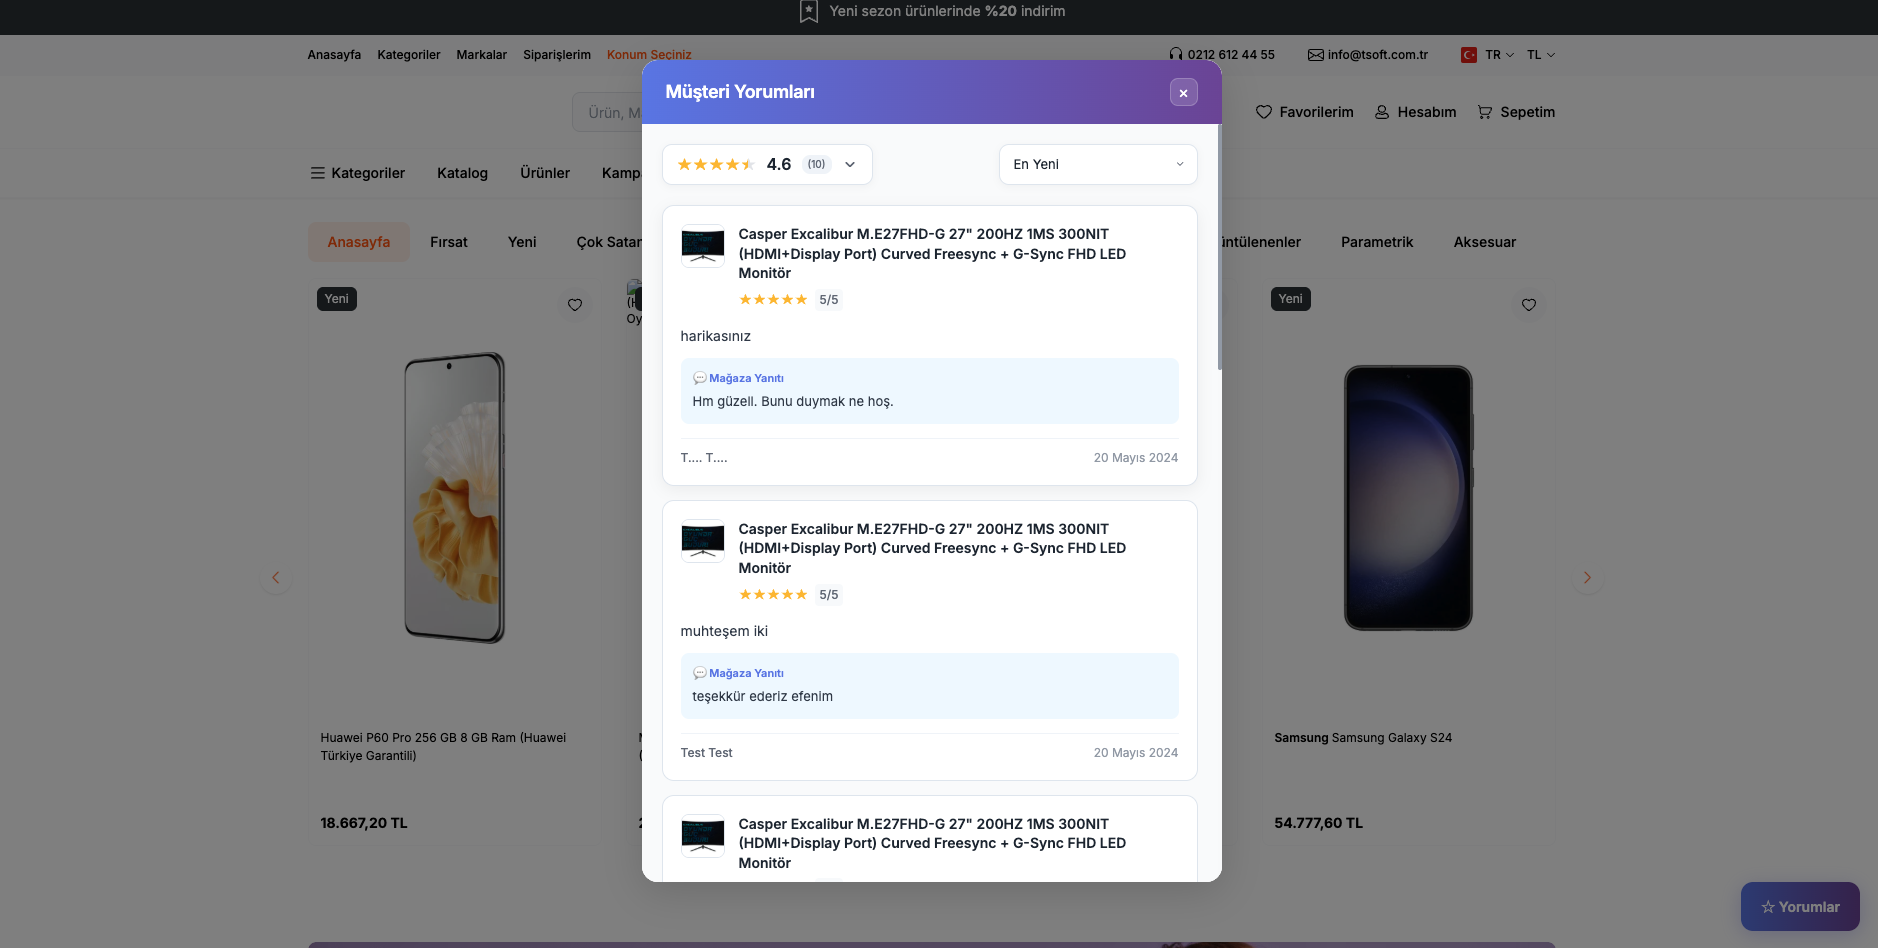Open Favorilerim link
The width and height of the screenshot is (1878, 948).
[1305, 112]
